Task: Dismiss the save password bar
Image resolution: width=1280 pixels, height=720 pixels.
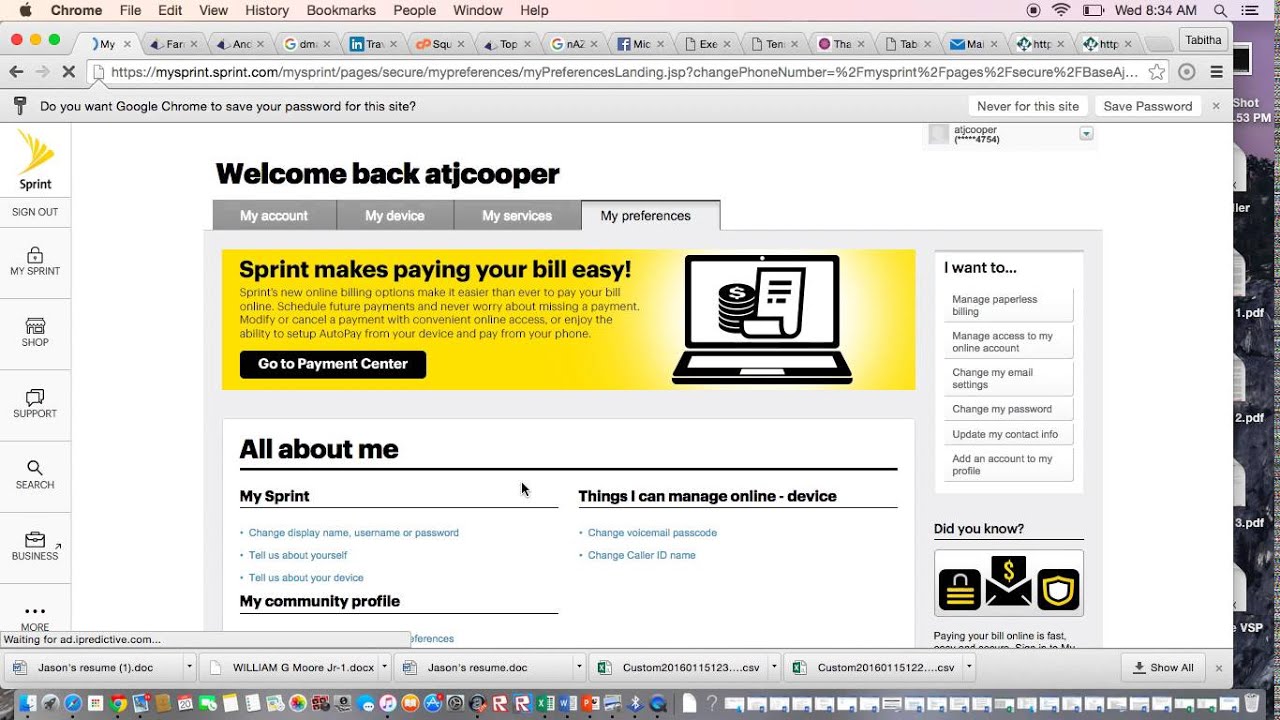Action: [x=1216, y=106]
